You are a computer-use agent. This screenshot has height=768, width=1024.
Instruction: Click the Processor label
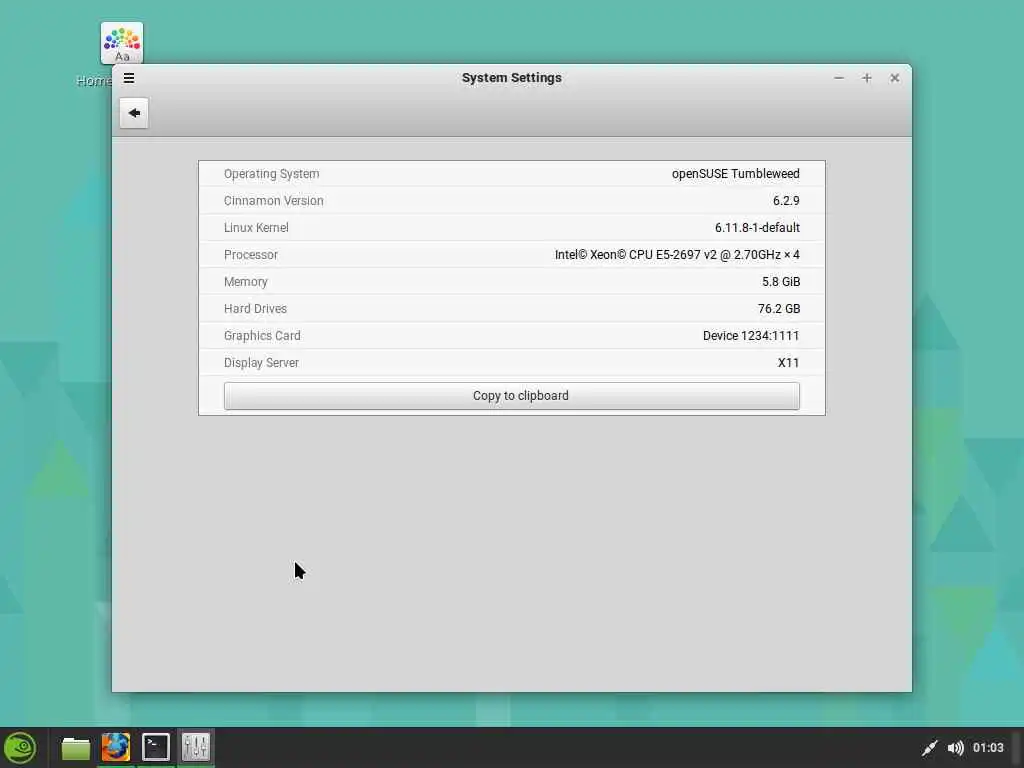tap(251, 255)
